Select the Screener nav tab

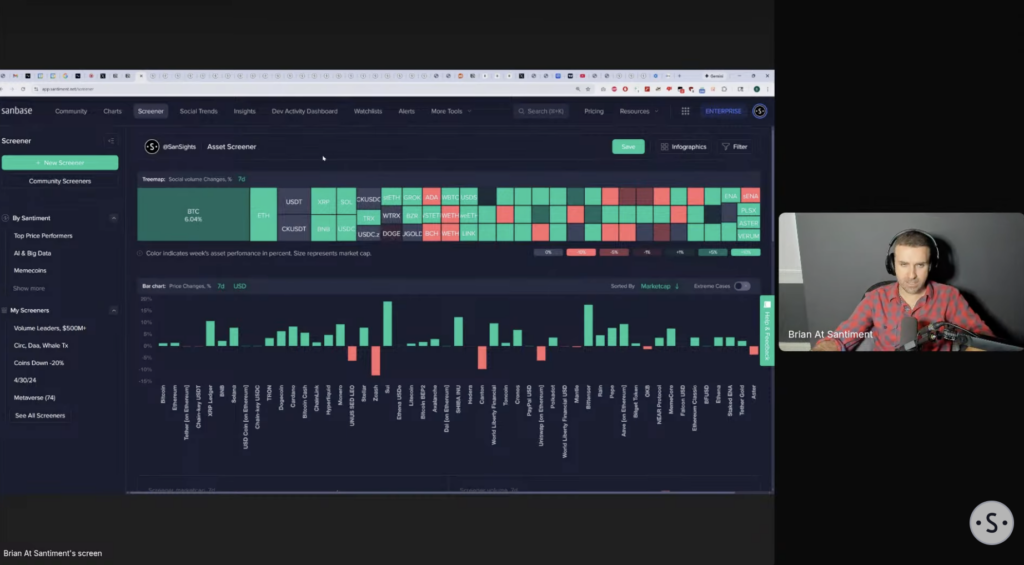(x=151, y=111)
